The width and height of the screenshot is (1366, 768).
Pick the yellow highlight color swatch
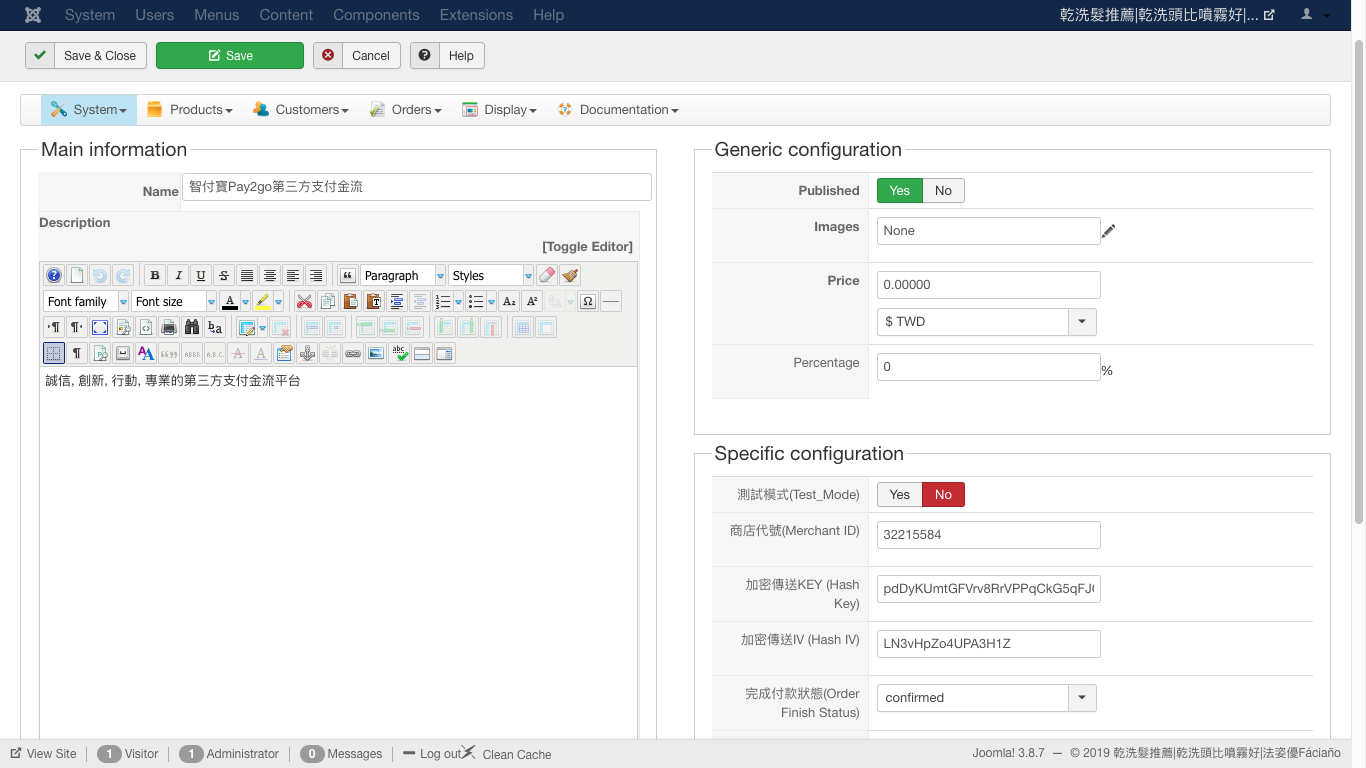coord(262,302)
